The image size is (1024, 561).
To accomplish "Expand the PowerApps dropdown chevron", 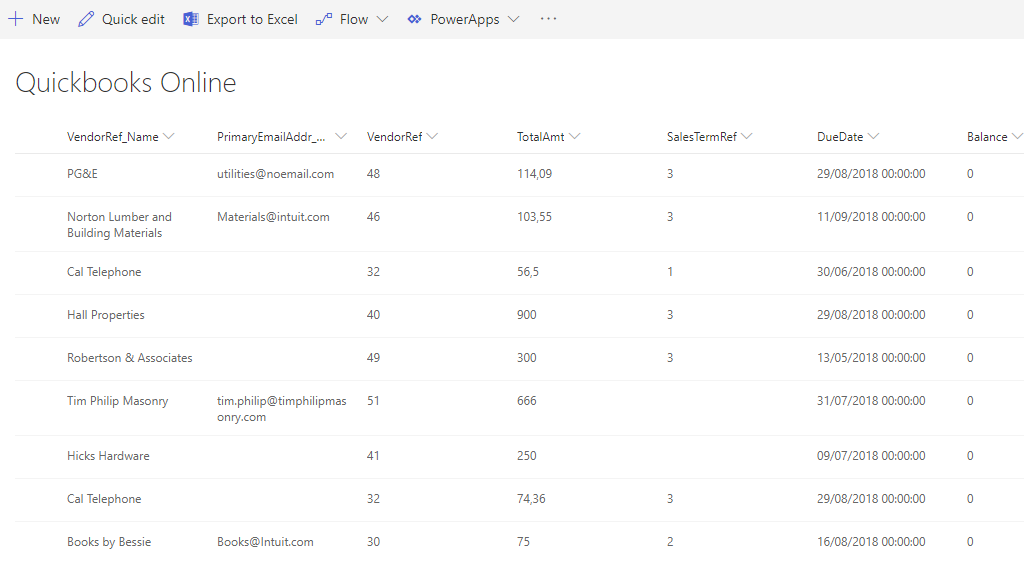I will click(513, 19).
